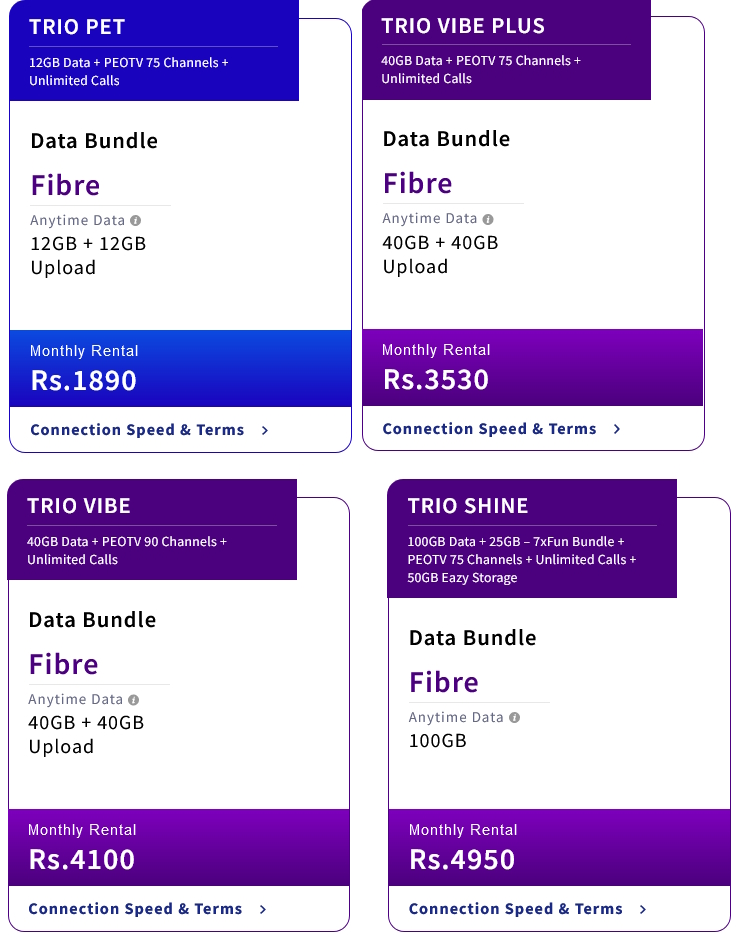Viewport: 736px width, 939px height.
Task: Open Connection Speed & Terms for TRIO VIBE
Action: coord(135,909)
